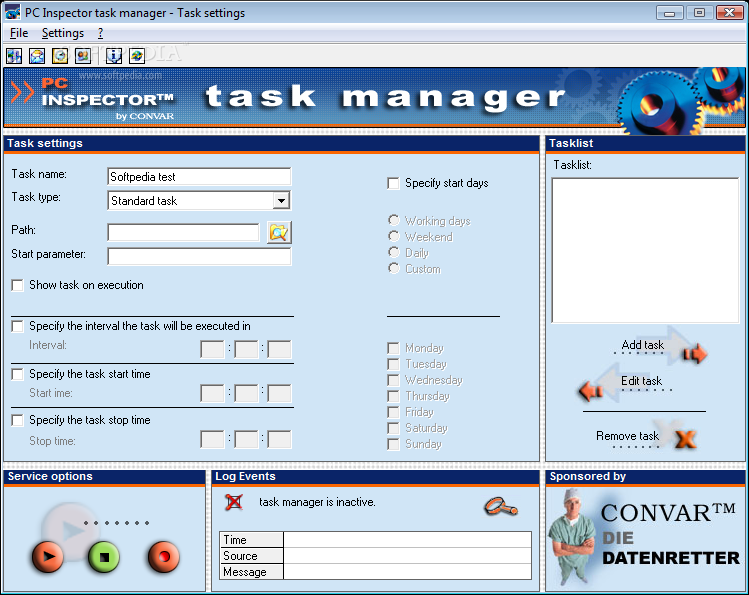Click the Task name input field
The image size is (749, 595).
point(199,177)
